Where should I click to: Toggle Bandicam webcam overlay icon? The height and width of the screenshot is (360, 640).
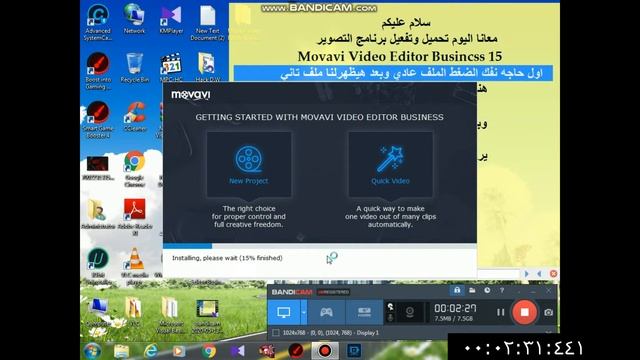tap(409, 312)
